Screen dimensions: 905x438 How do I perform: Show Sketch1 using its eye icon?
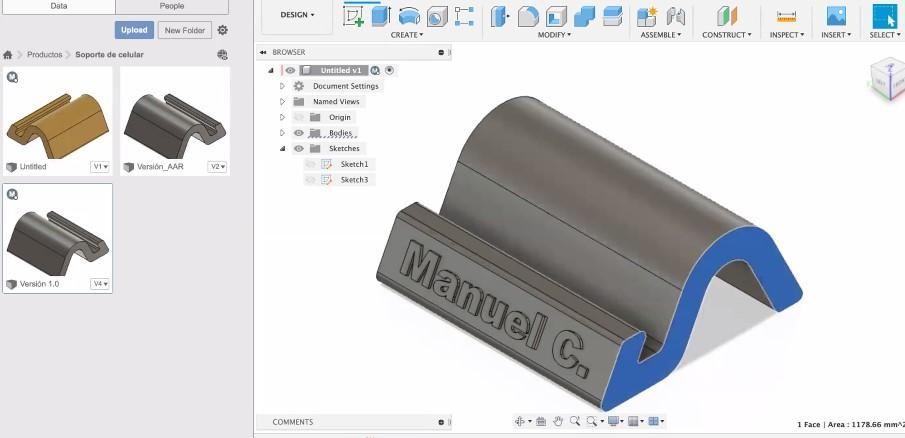(x=311, y=164)
